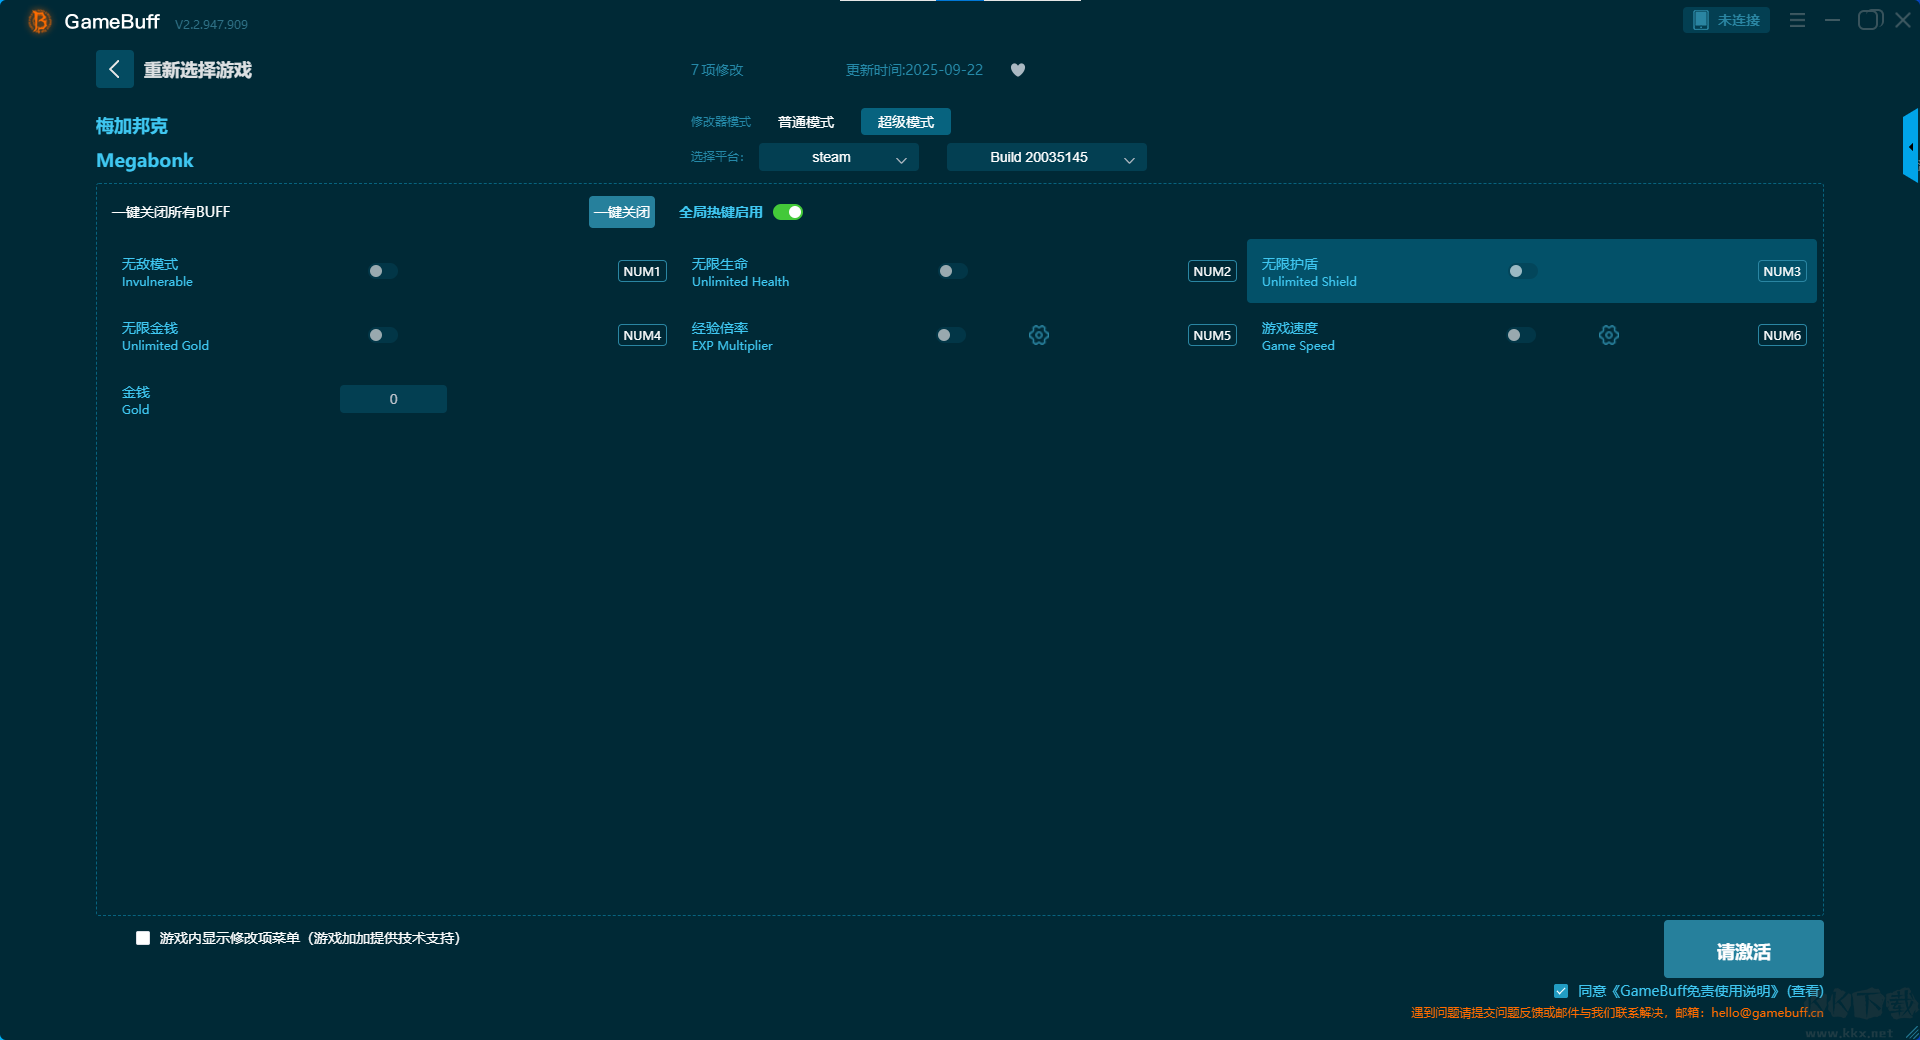Click the Gold value input field
The image size is (1920, 1040).
393,399
